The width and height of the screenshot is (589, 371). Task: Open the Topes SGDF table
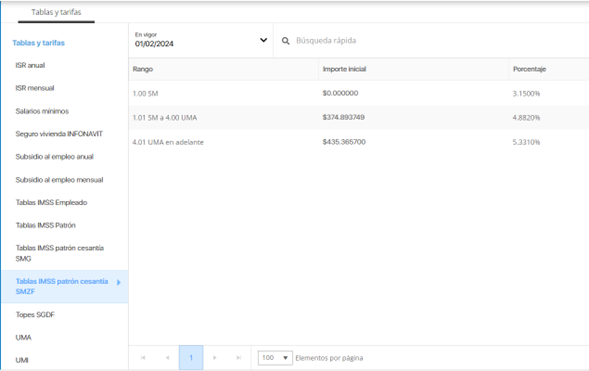[x=35, y=315]
